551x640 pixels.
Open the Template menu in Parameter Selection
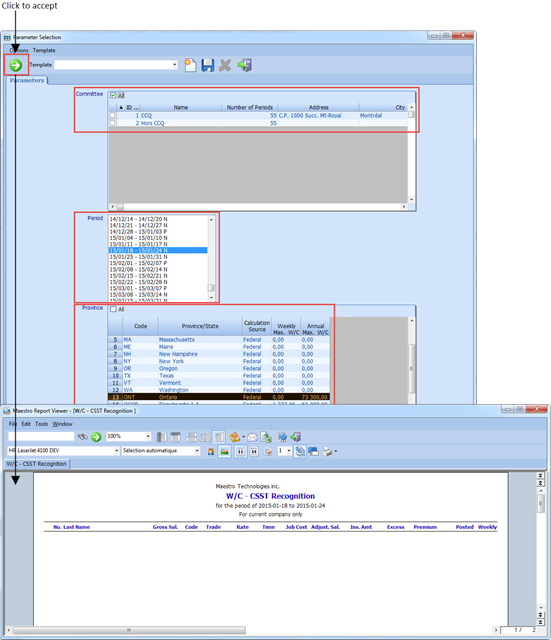[44, 50]
